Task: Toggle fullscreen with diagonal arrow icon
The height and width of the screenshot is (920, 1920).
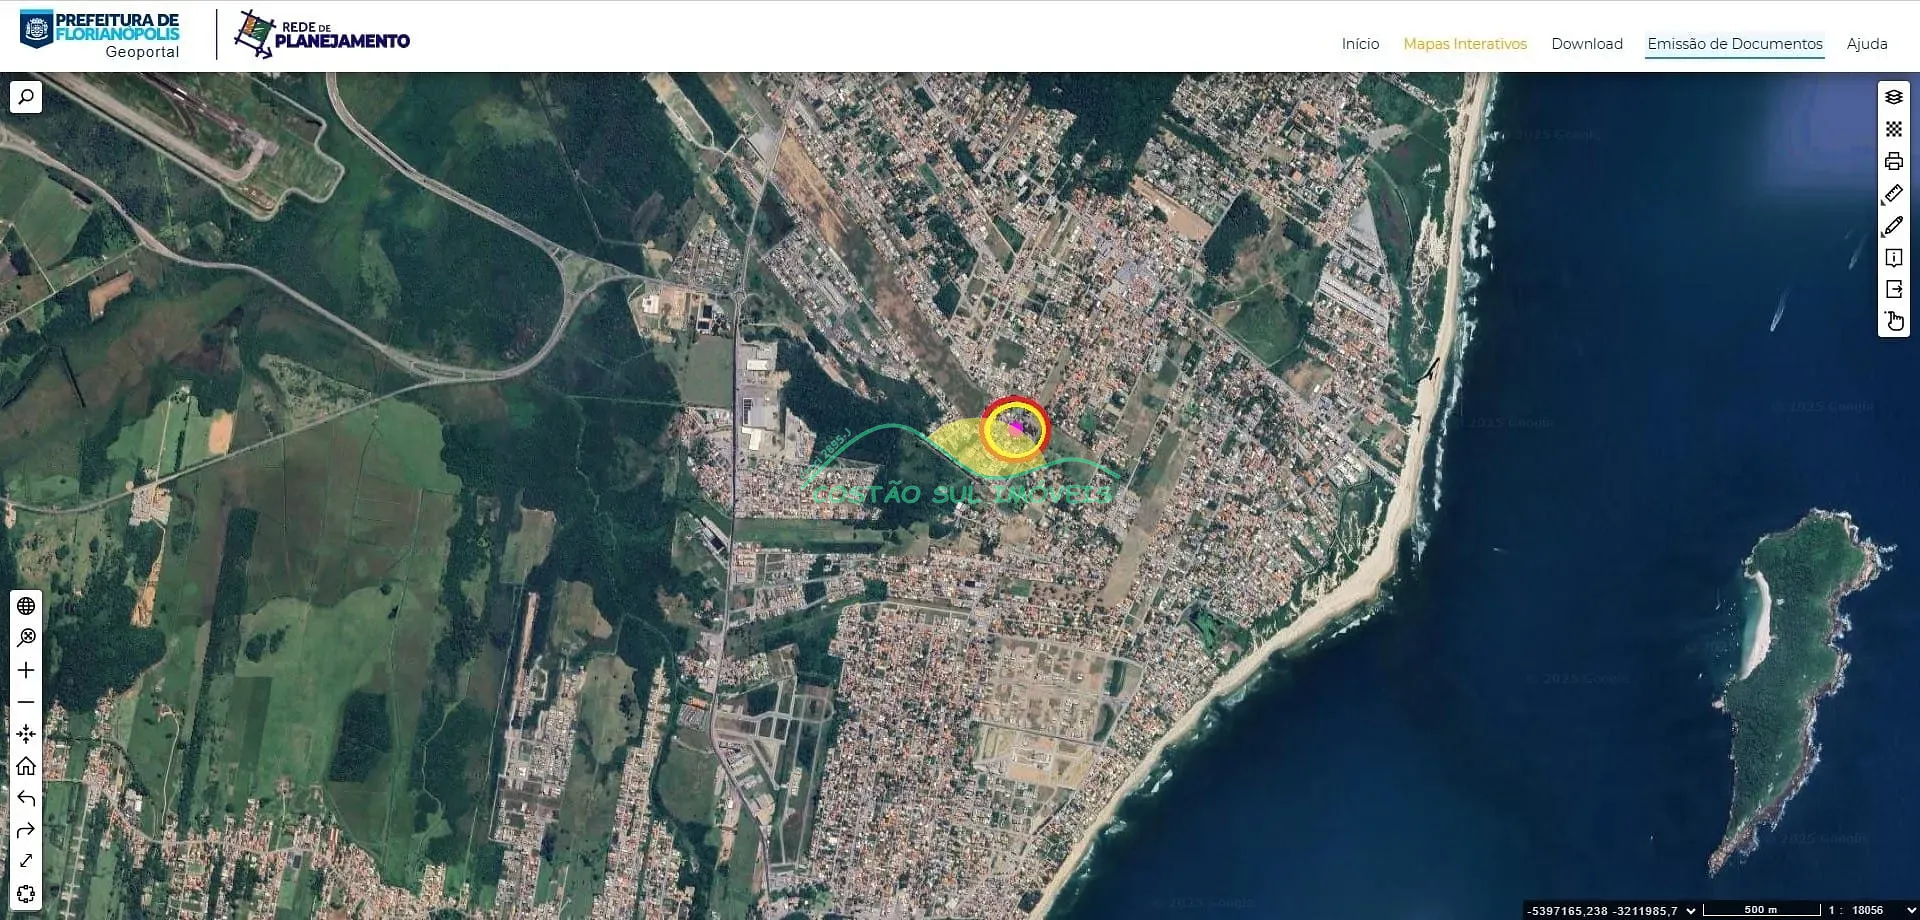Action: tap(26, 861)
